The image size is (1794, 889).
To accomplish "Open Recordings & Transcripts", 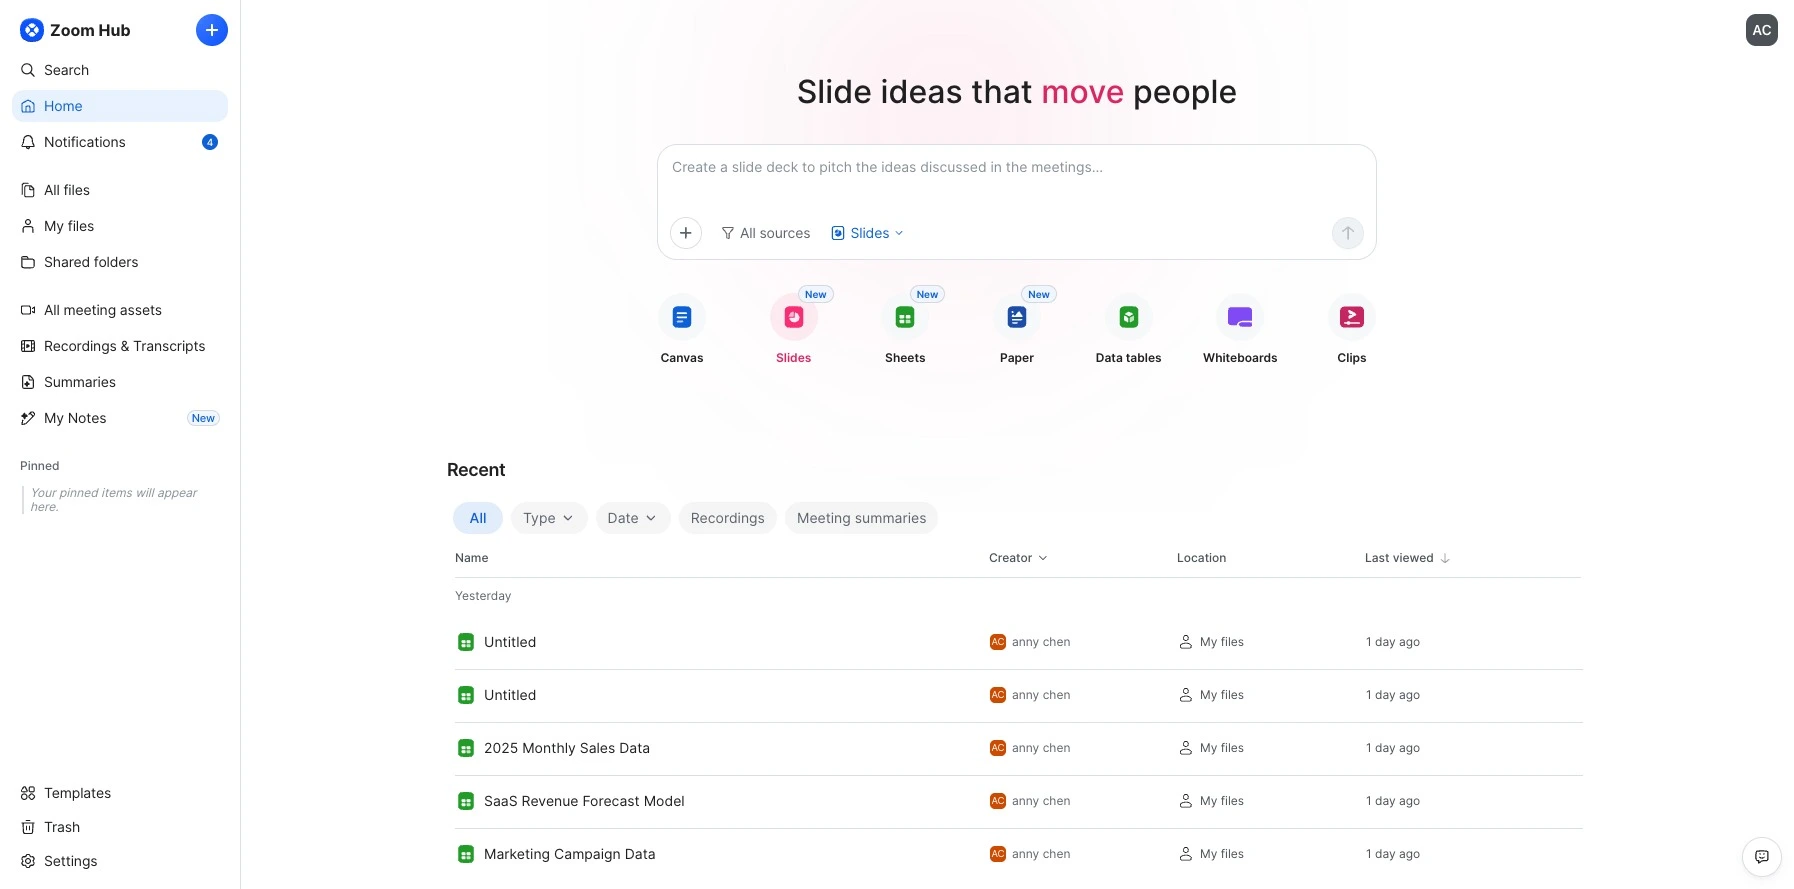I will pyautogui.click(x=120, y=346).
